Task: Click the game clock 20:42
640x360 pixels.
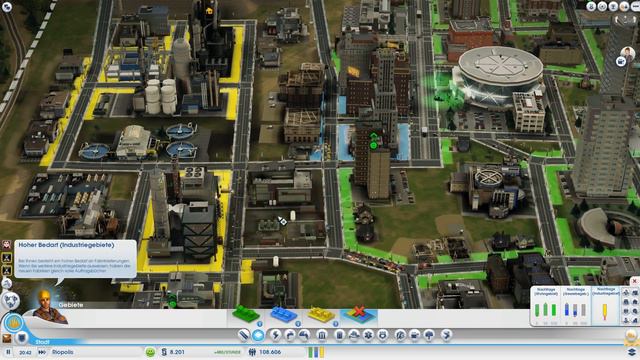Action: tap(25, 352)
